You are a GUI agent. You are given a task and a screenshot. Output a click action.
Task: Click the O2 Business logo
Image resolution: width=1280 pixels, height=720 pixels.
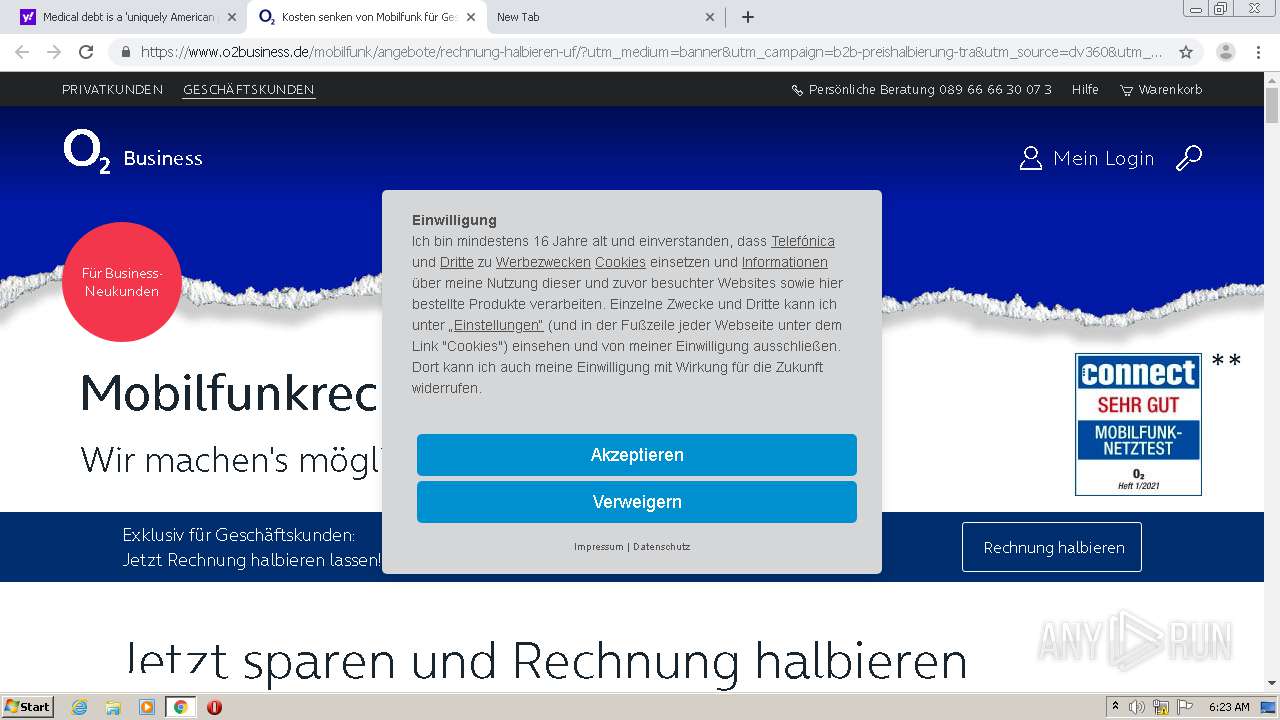[x=133, y=153]
